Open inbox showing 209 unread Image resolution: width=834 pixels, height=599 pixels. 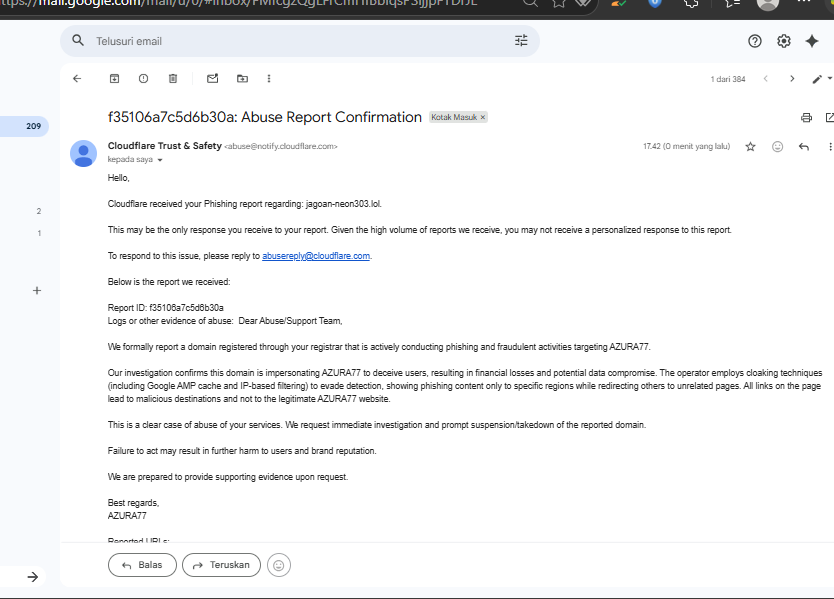coord(24,126)
